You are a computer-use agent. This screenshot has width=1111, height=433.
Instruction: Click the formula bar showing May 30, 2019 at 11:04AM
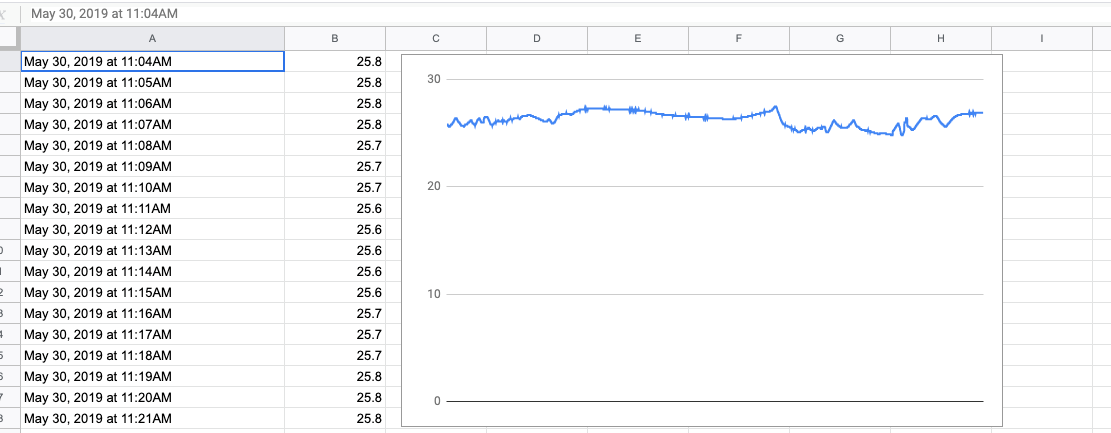tap(567, 13)
